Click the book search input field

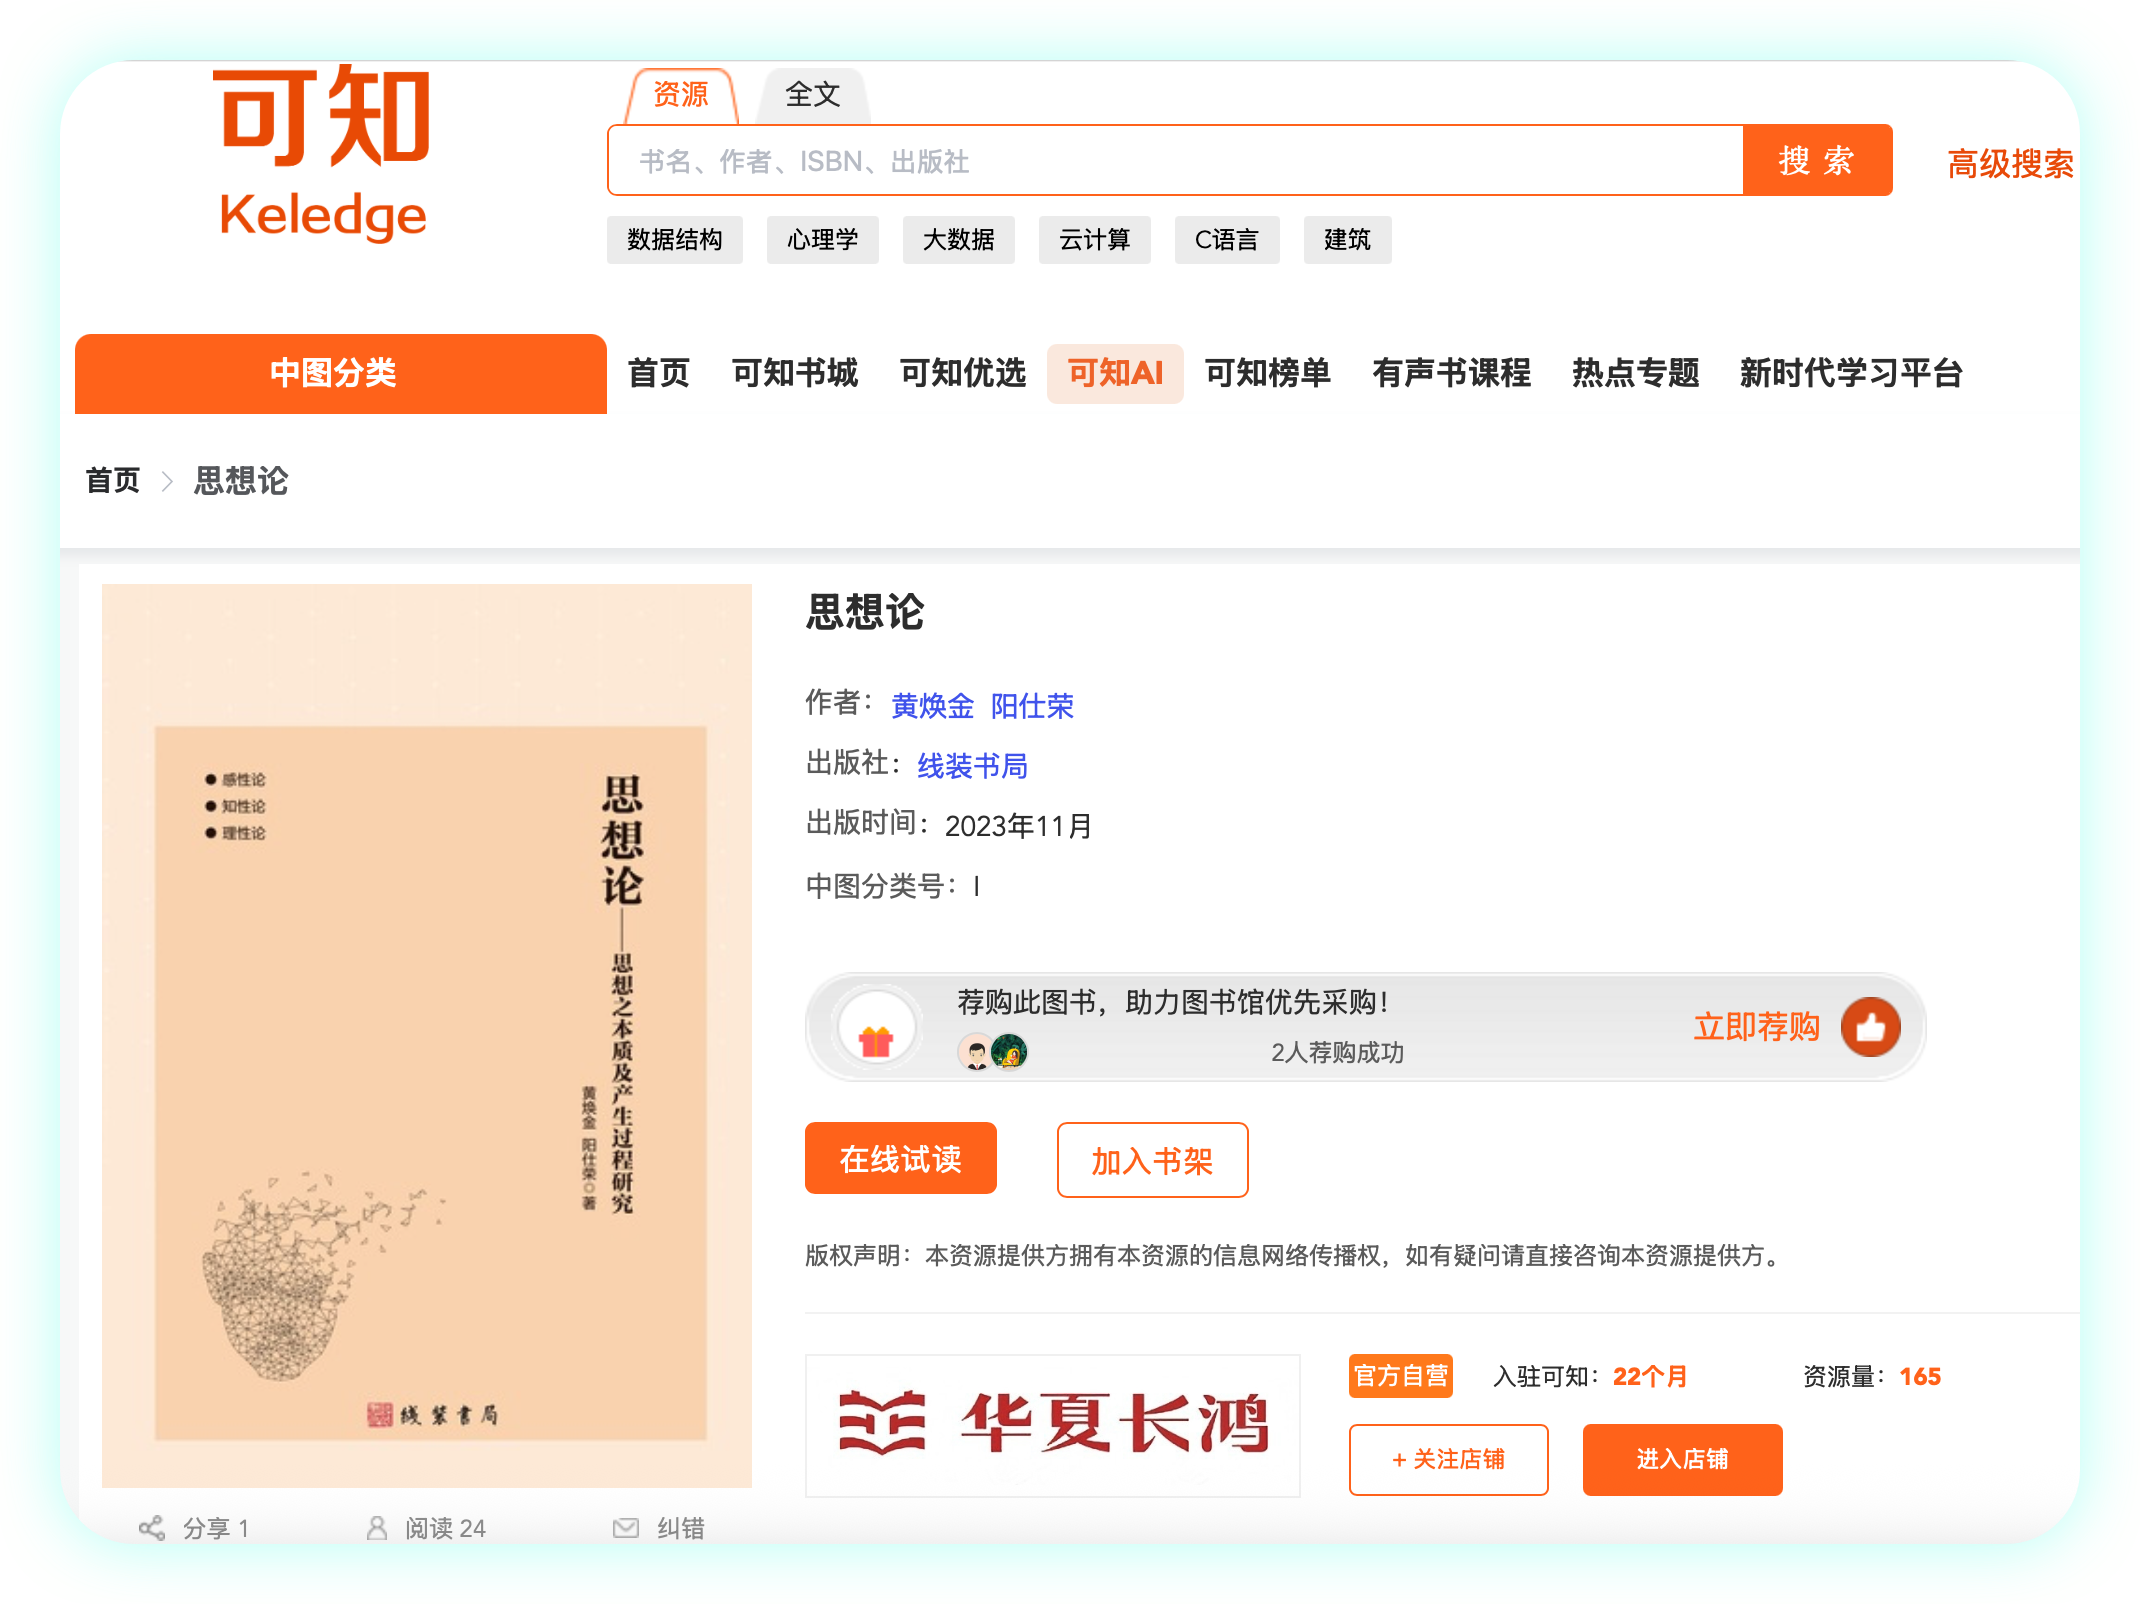[1175, 161]
